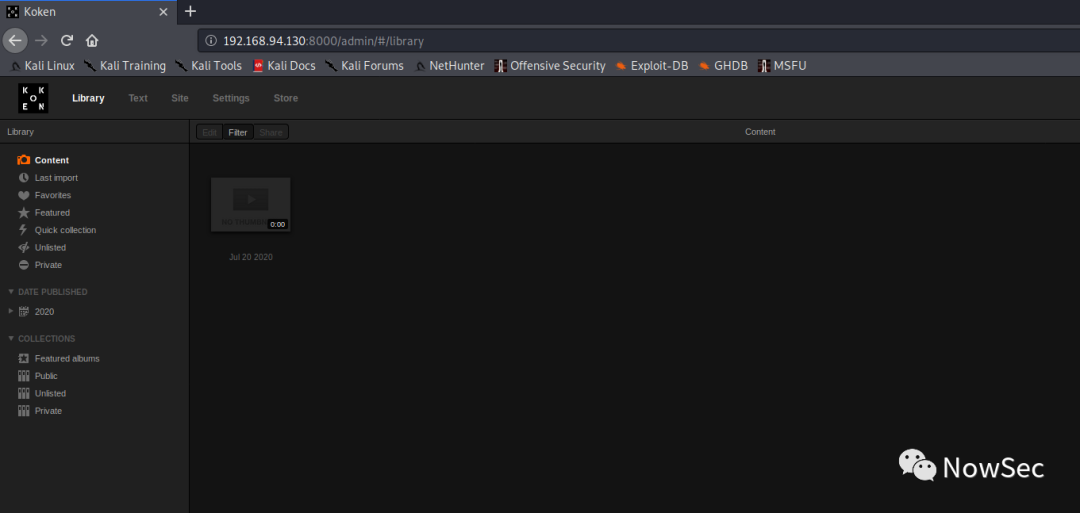Click the Private collection album icon
This screenshot has width=1080, height=513.
[x=23, y=411]
